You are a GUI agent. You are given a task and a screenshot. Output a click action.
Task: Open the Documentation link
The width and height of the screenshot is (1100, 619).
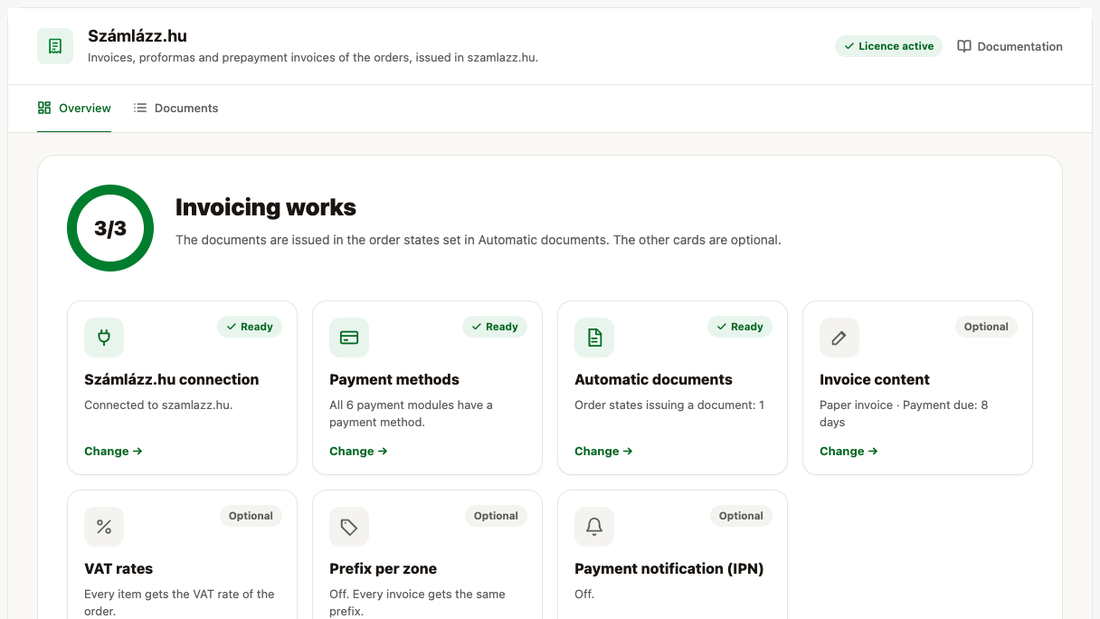[x=1010, y=46]
